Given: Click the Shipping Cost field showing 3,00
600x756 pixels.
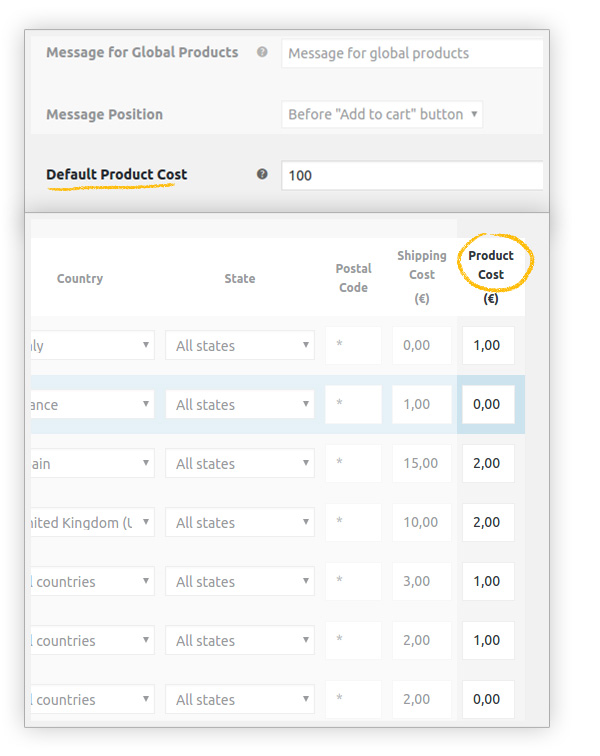Looking at the screenshot, I should (422, 582).
